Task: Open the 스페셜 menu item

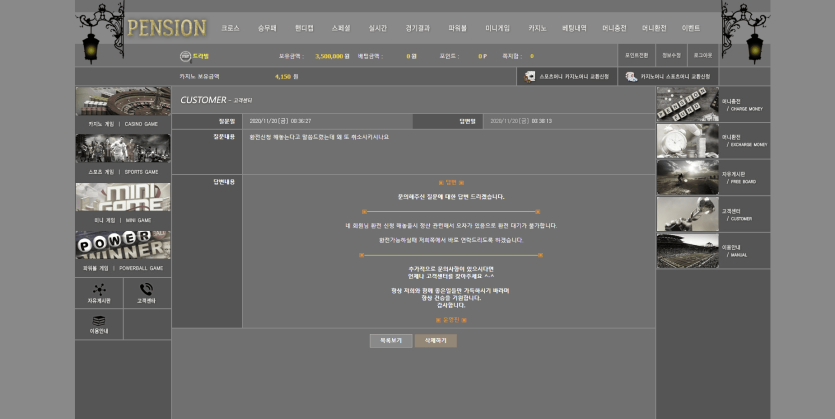Action: 341,28
